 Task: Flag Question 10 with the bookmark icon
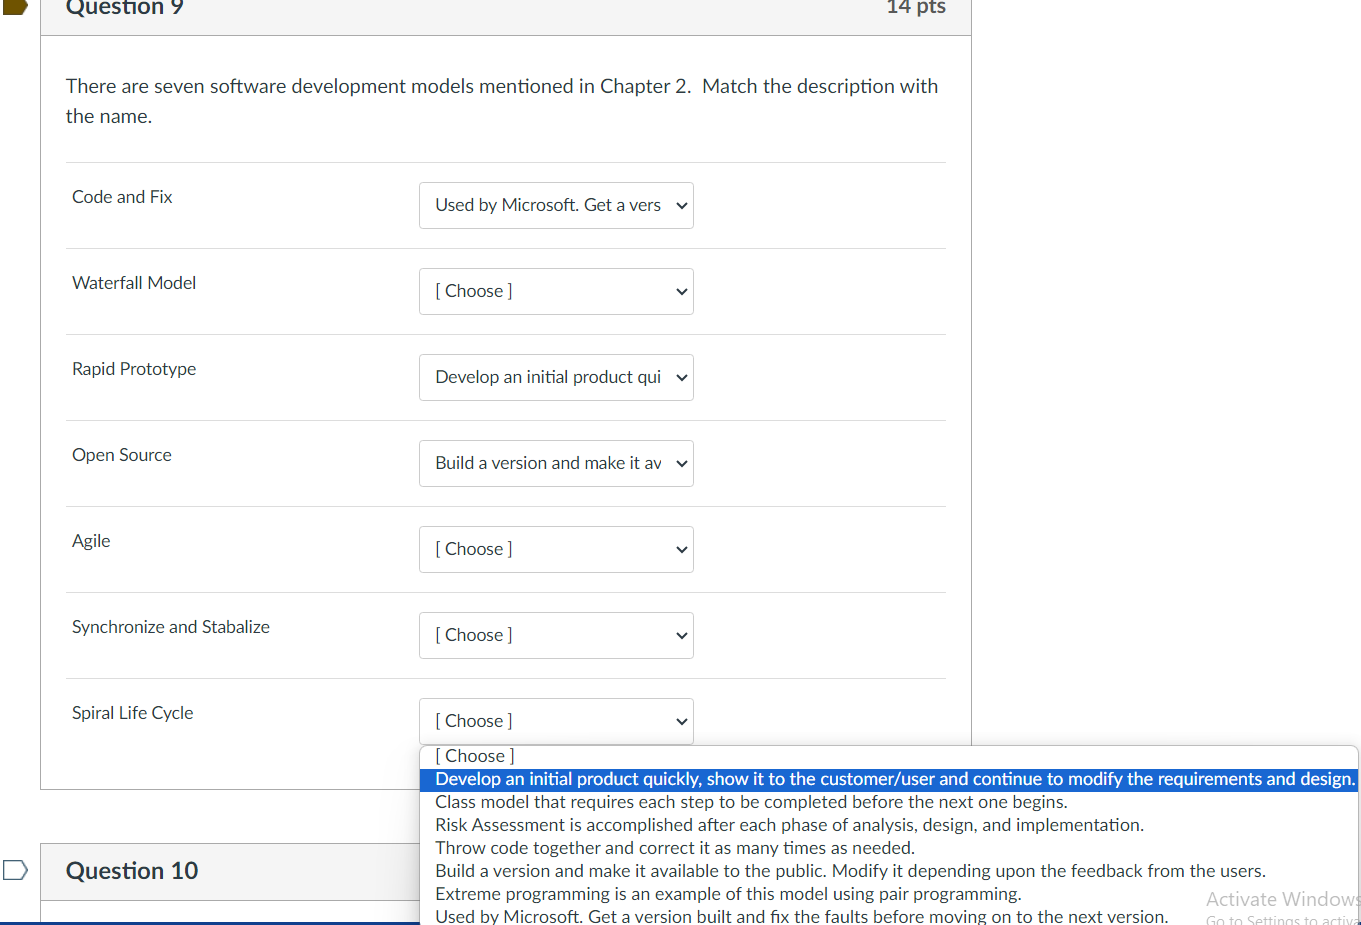pos(15,870)
